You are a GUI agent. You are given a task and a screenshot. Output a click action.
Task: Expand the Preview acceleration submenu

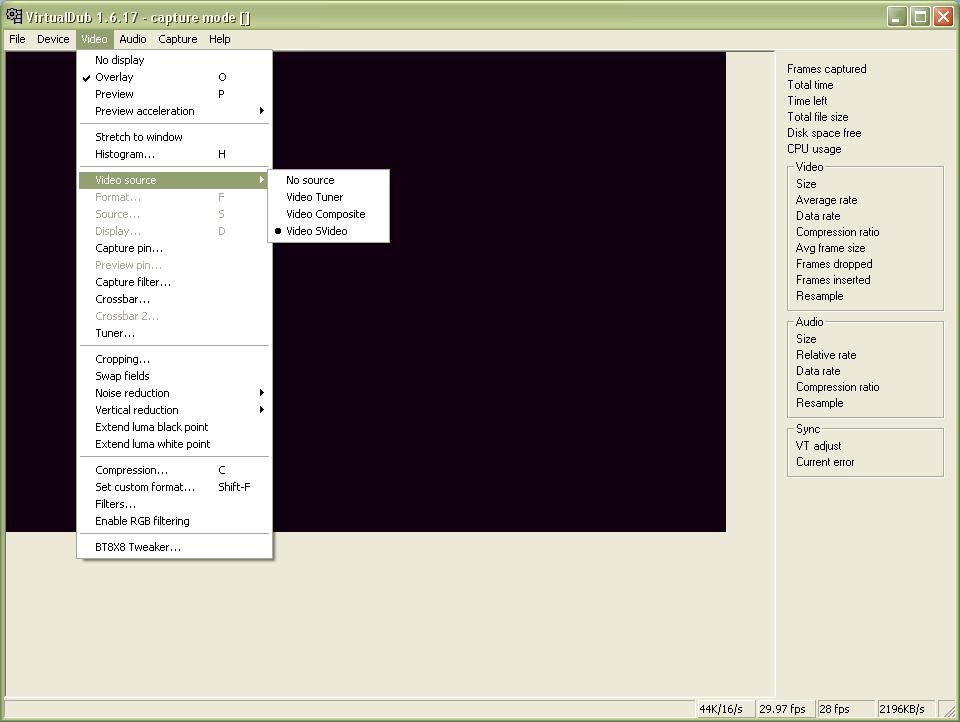pyautogui.click(x=174, y=111)
